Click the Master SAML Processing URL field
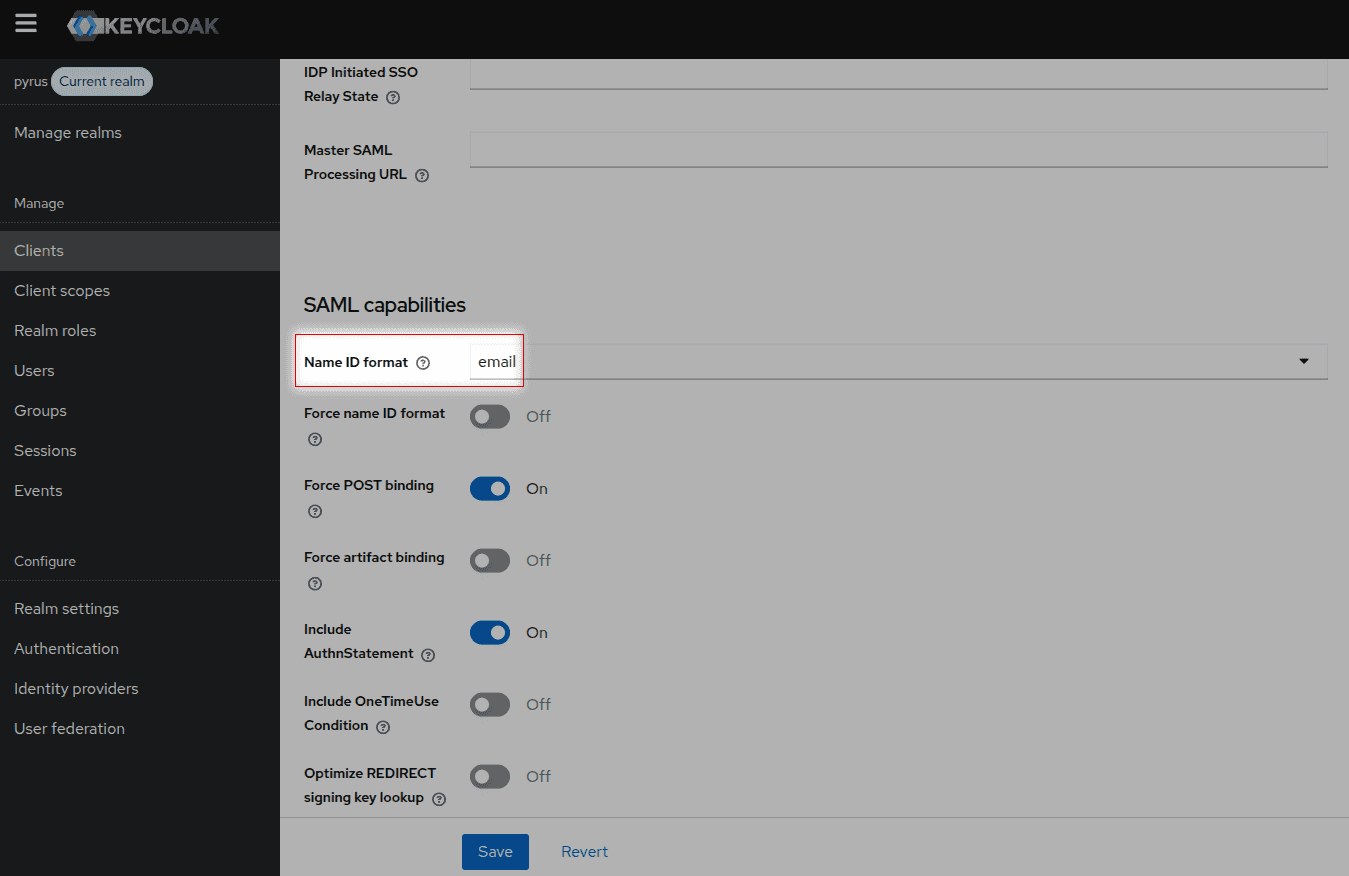Image resolution: width=1349 pixels, height=876 pixels. 897,150
